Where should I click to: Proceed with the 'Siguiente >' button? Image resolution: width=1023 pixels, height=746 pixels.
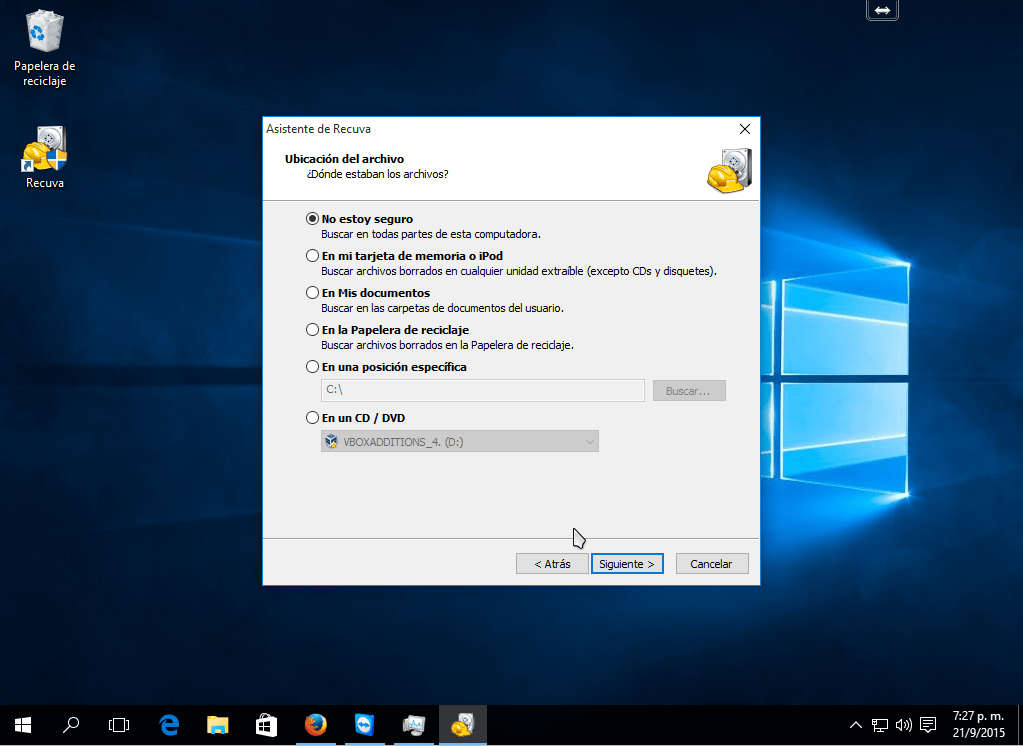pyautogui.click(x=627, y=564)
